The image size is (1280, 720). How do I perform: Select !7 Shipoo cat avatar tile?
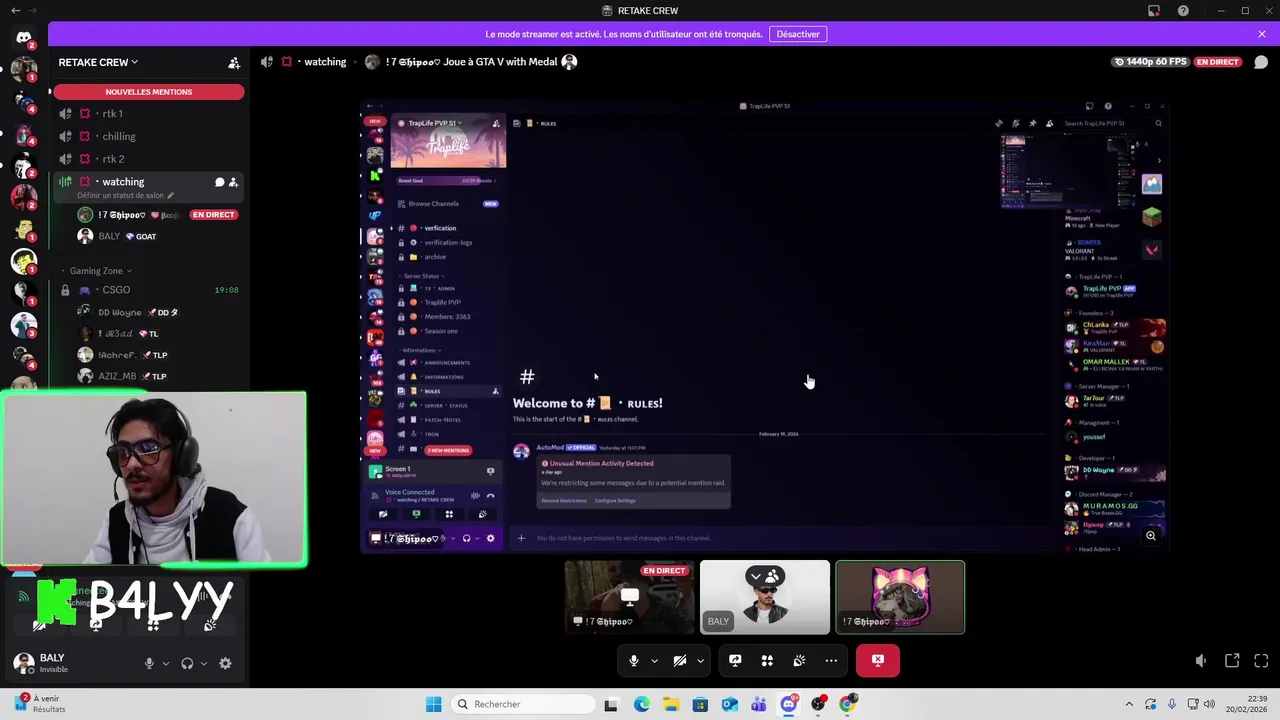tap(900, 597)
